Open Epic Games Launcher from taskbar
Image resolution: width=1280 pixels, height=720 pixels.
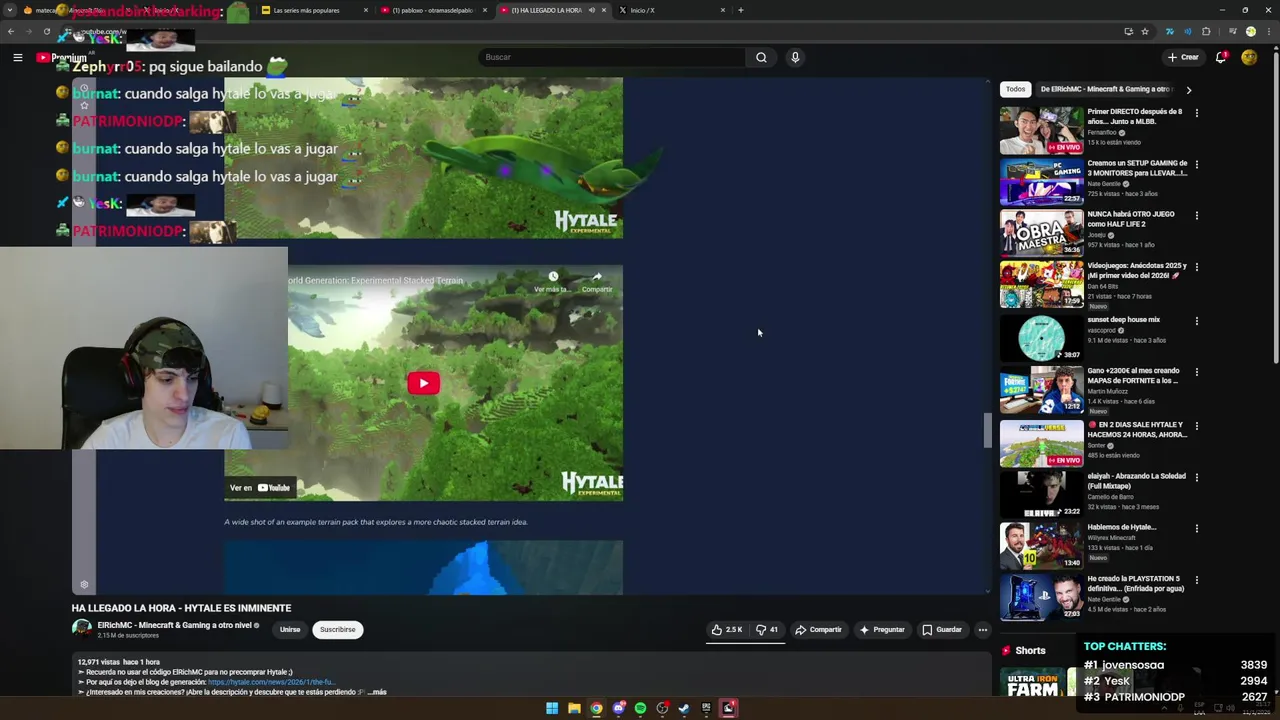pyautogui.click(x=706, y=708)
